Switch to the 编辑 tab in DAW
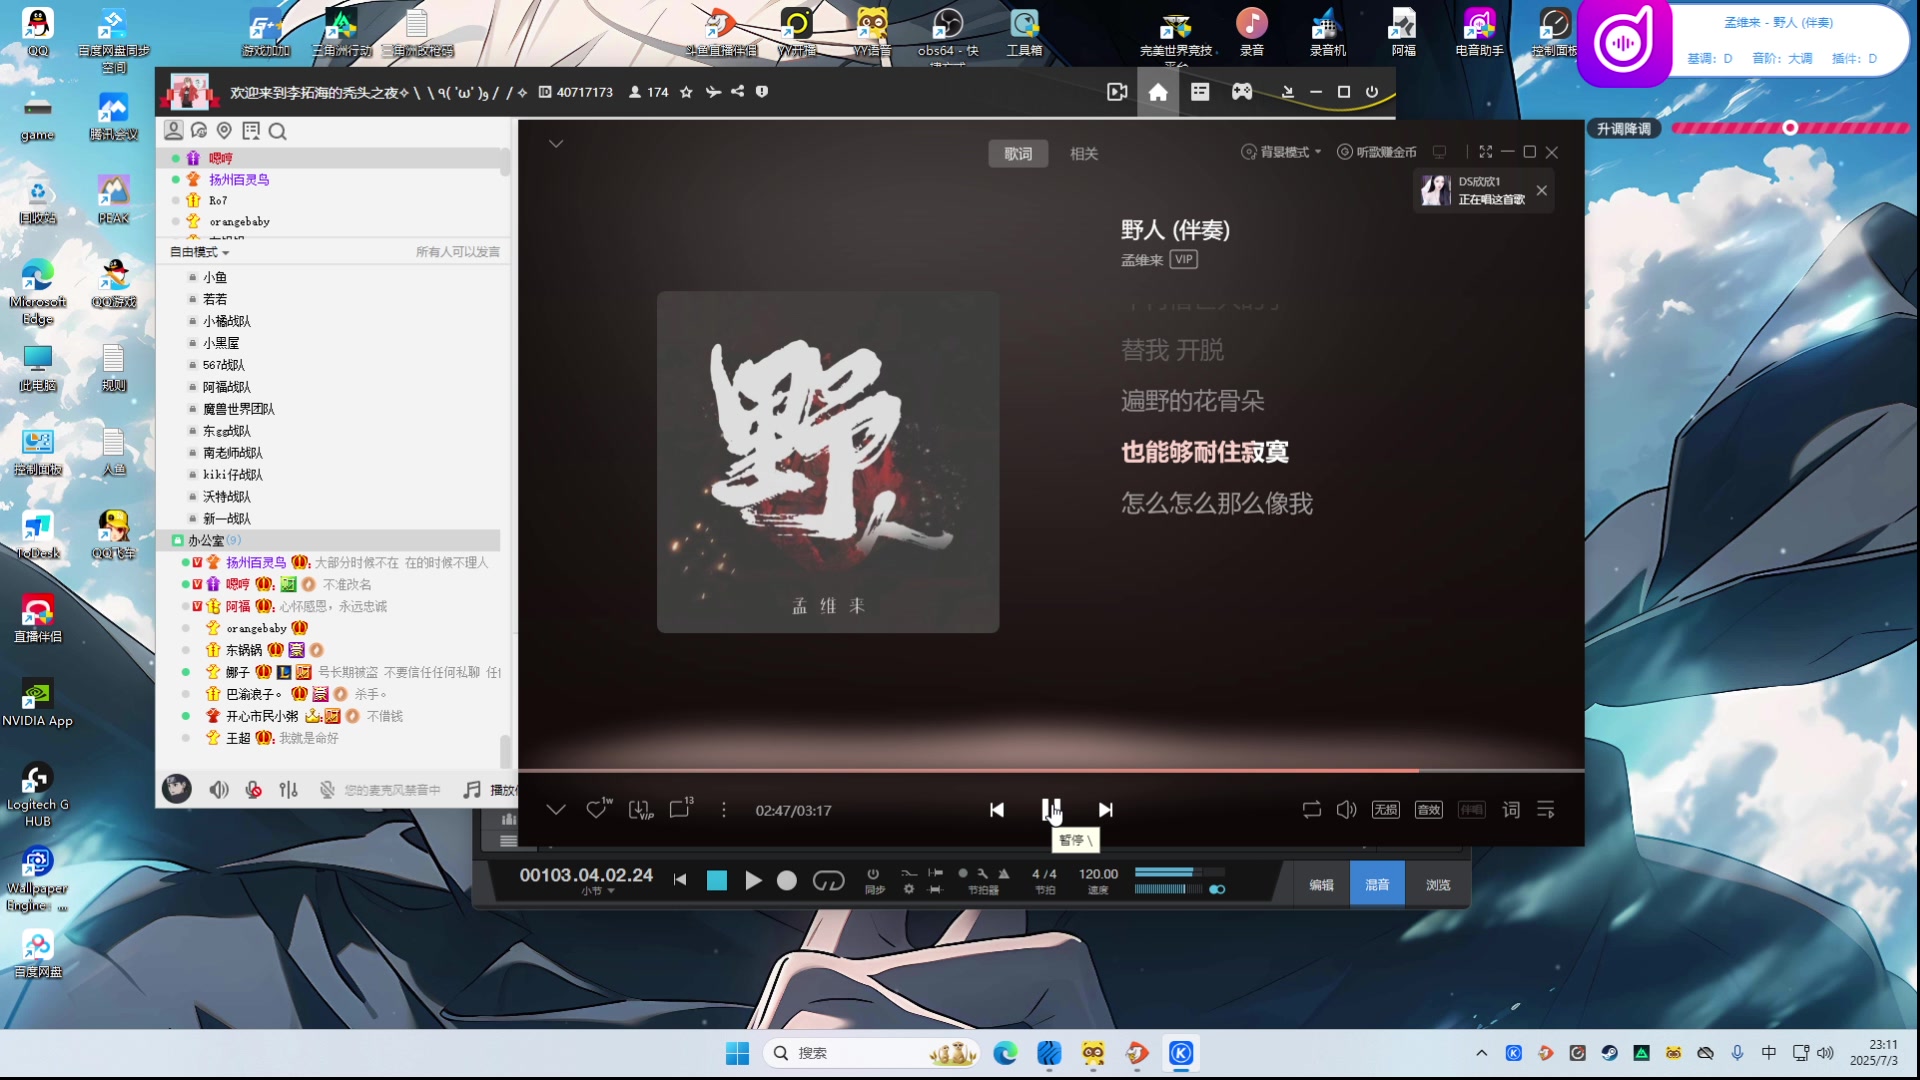1920x1080 pixels. pyautogui.click(x=1322, y=885)
